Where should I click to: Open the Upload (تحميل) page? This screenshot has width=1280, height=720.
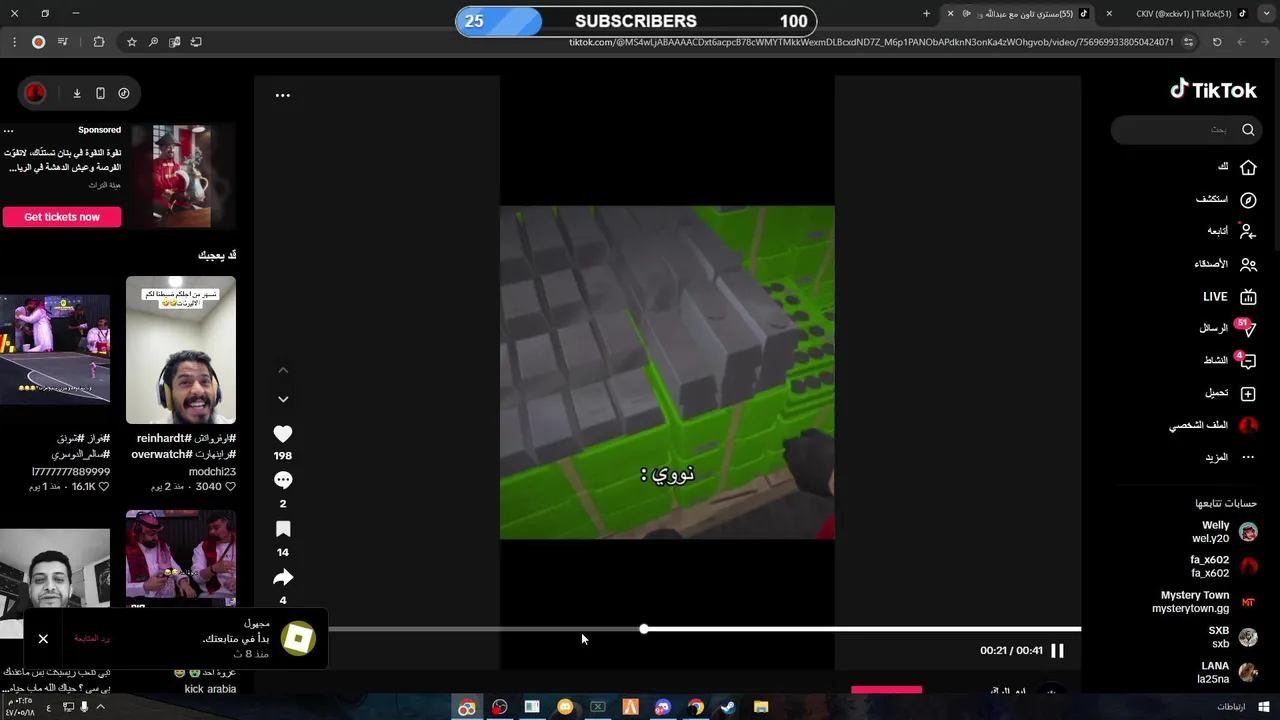tap(1230, 394)
